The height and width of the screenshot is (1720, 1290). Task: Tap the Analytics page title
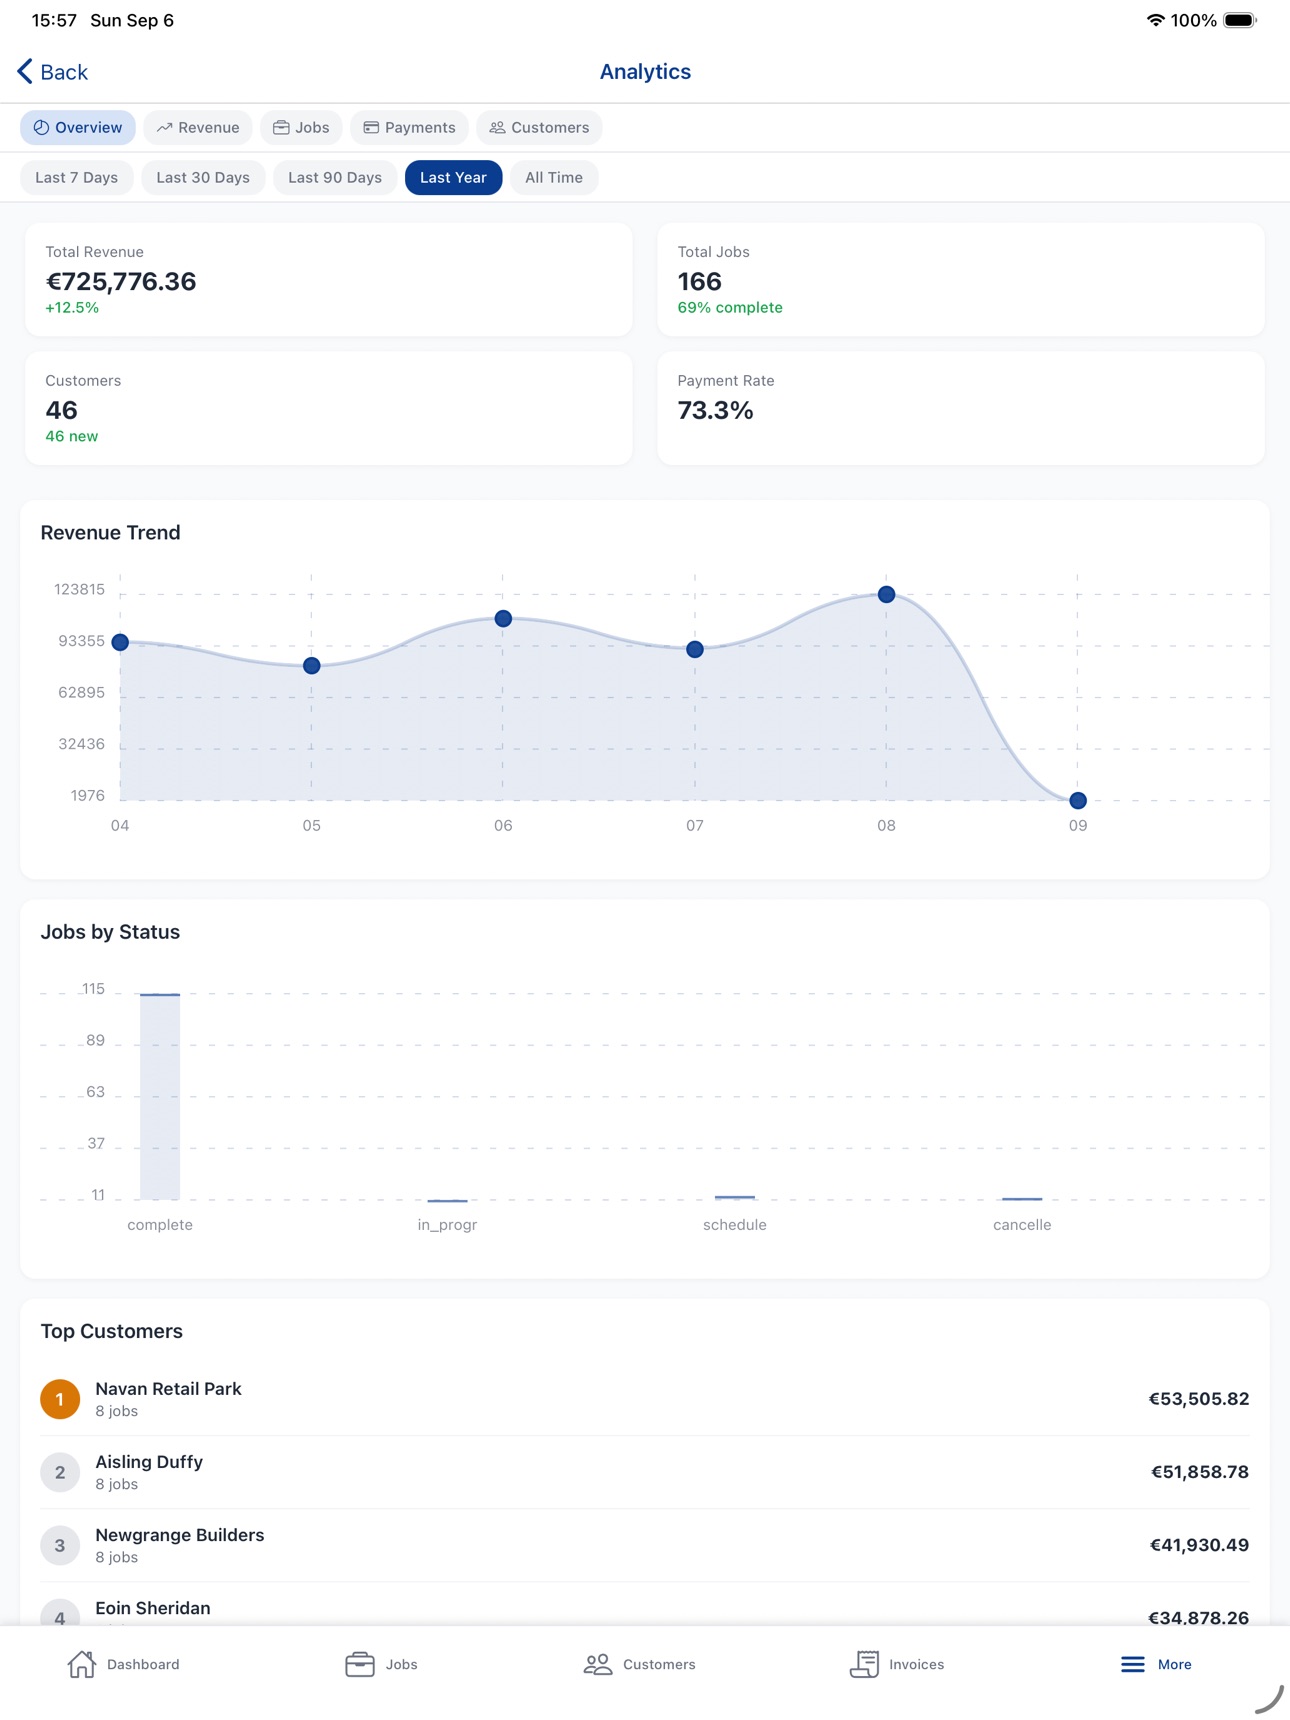(x=645, y=72)
